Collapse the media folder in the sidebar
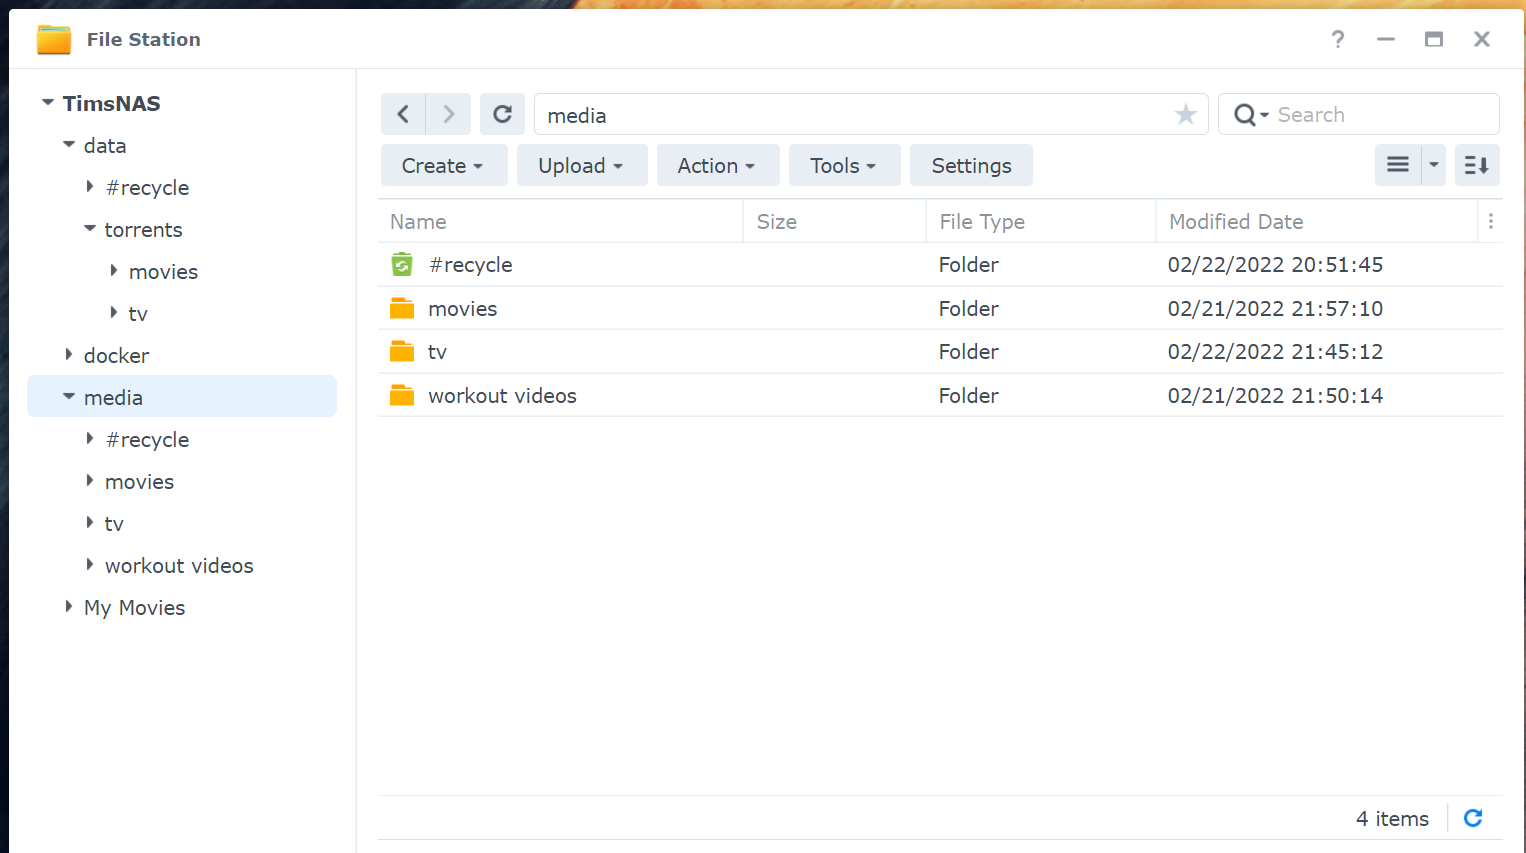1526x853 pixels. (68, 396)
